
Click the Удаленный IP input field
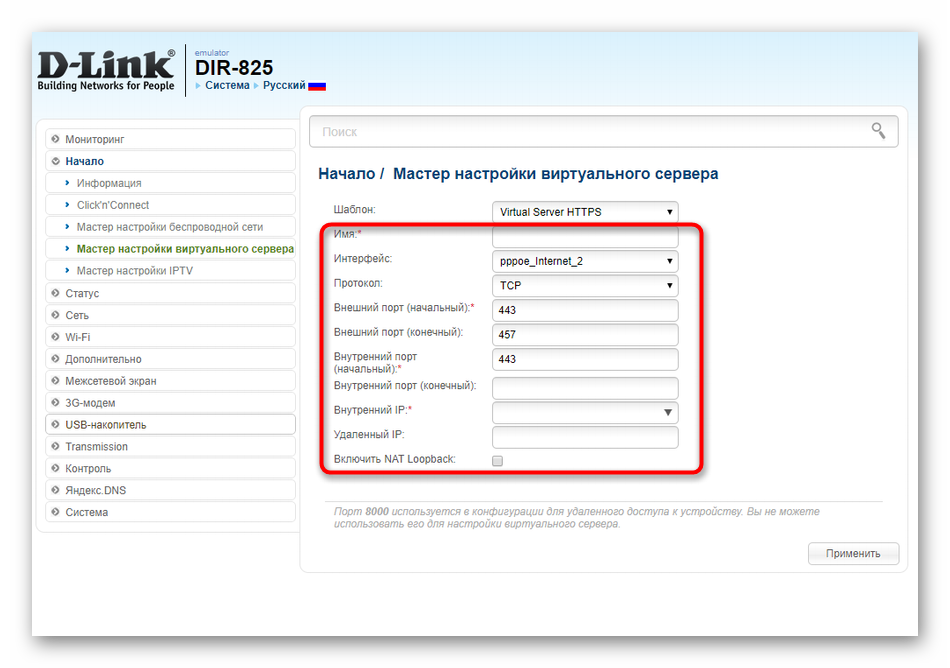(585, 437)
